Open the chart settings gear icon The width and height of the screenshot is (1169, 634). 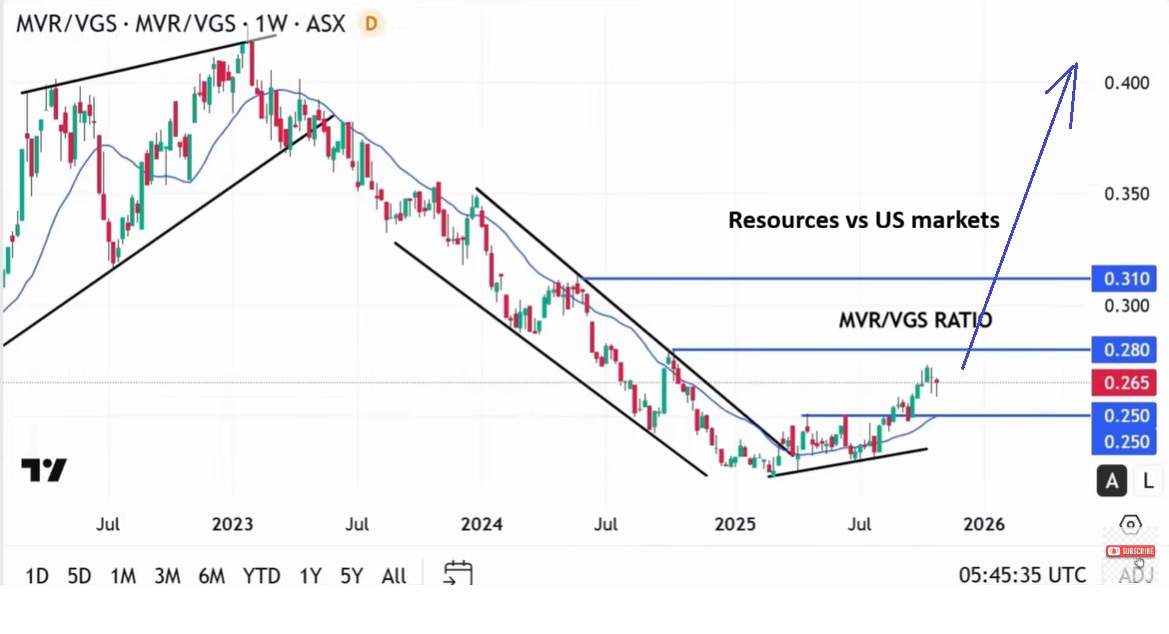[x=1130, y=524]
